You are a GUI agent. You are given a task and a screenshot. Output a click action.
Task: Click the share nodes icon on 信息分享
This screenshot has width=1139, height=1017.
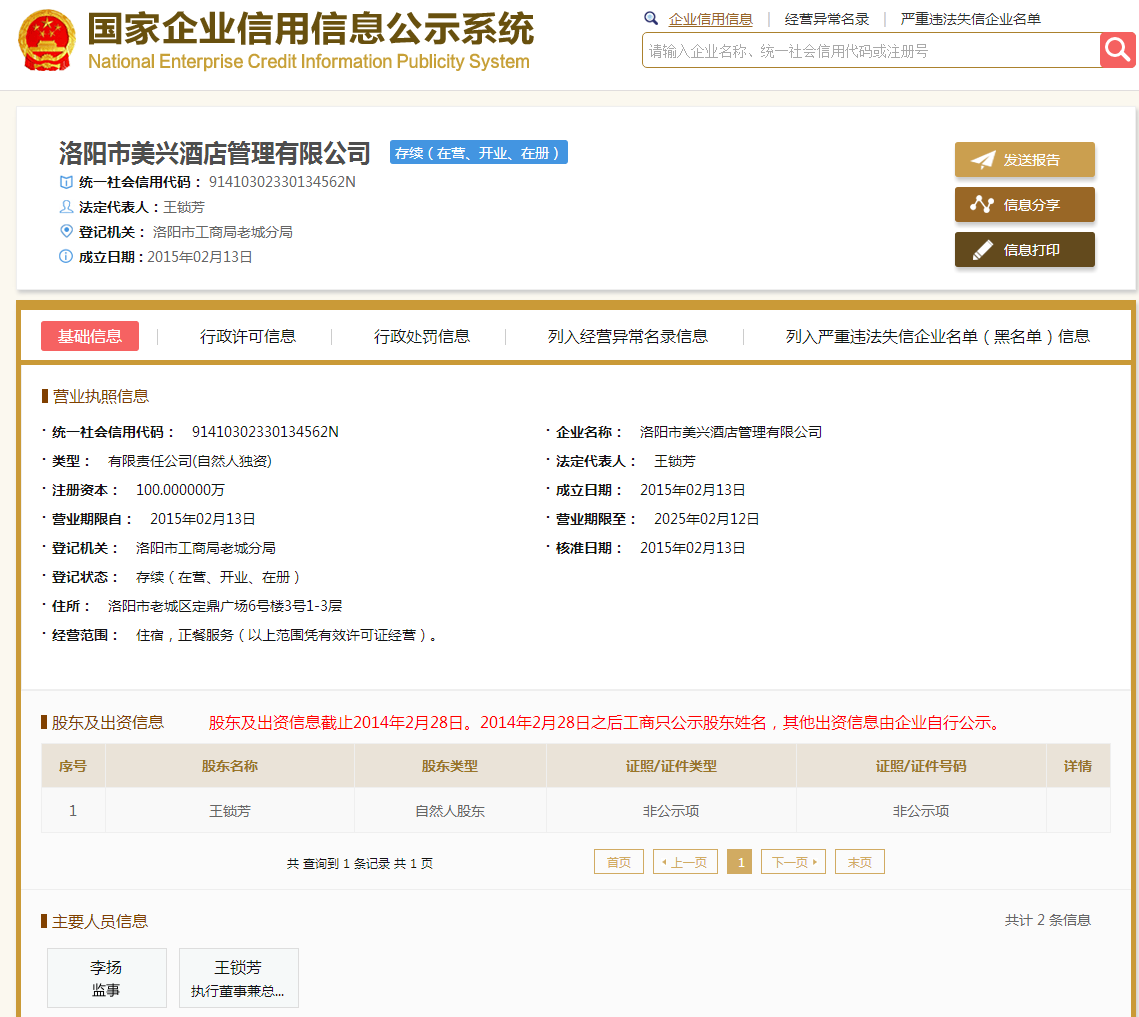click(982, 205)
